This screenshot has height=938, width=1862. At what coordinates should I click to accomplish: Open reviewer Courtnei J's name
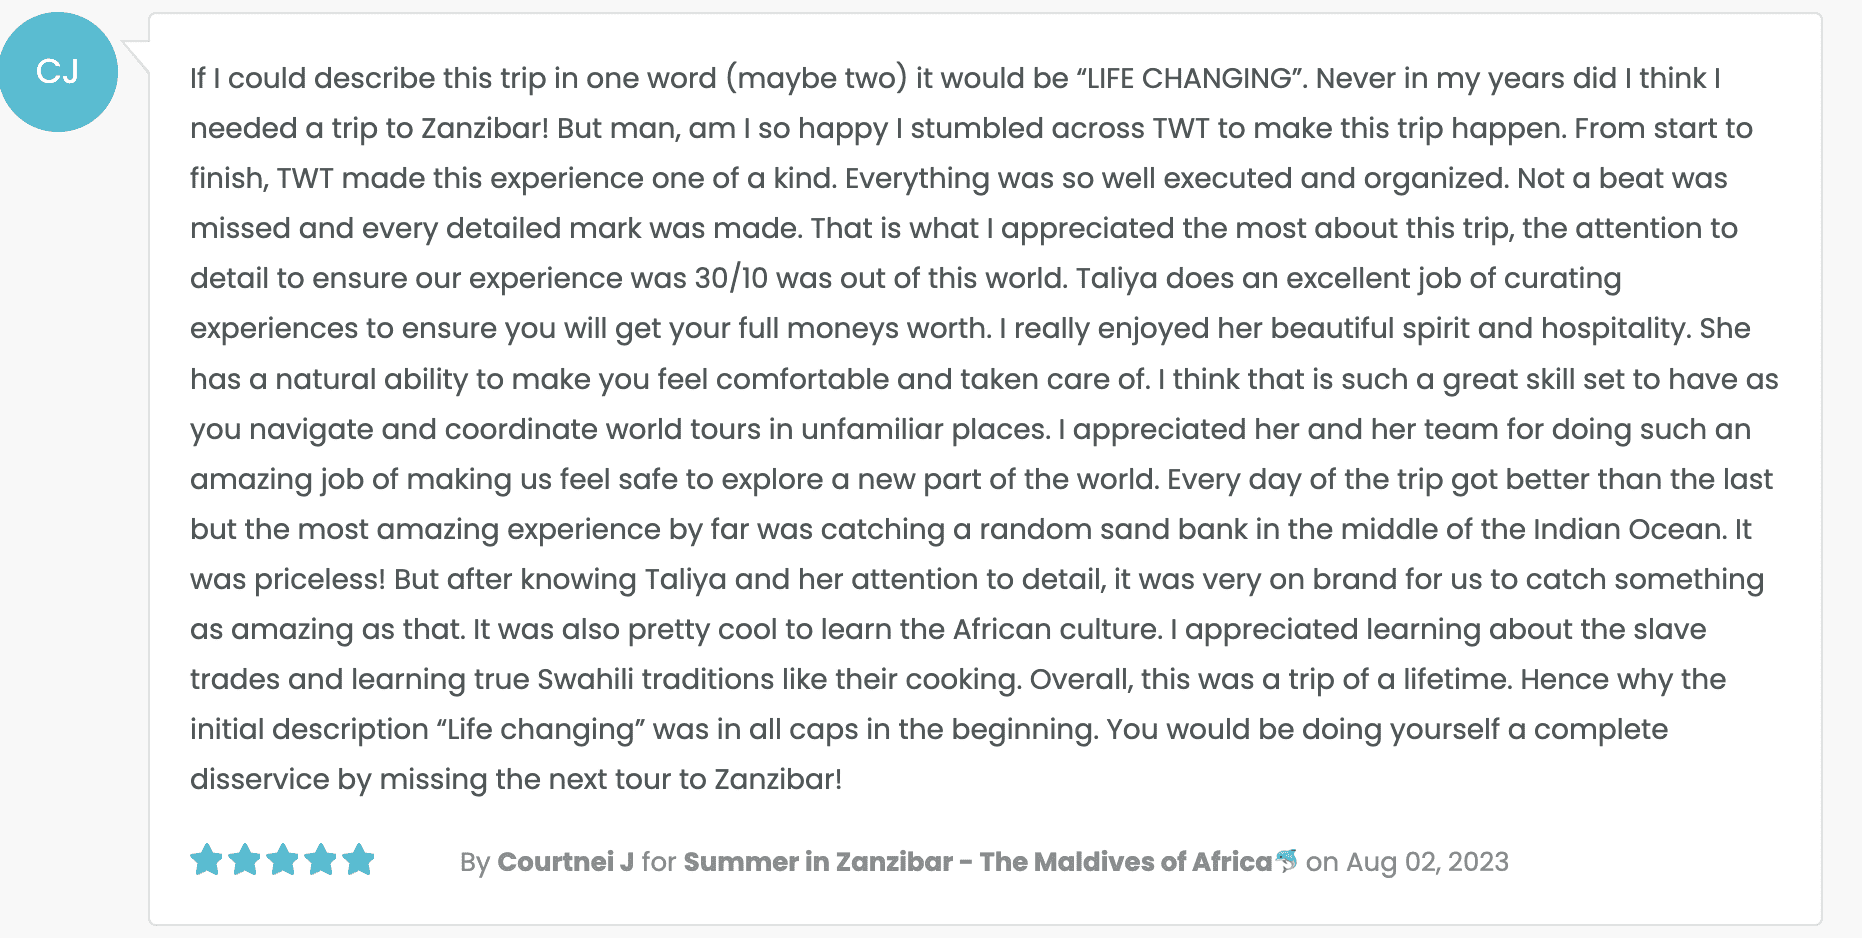565,862
